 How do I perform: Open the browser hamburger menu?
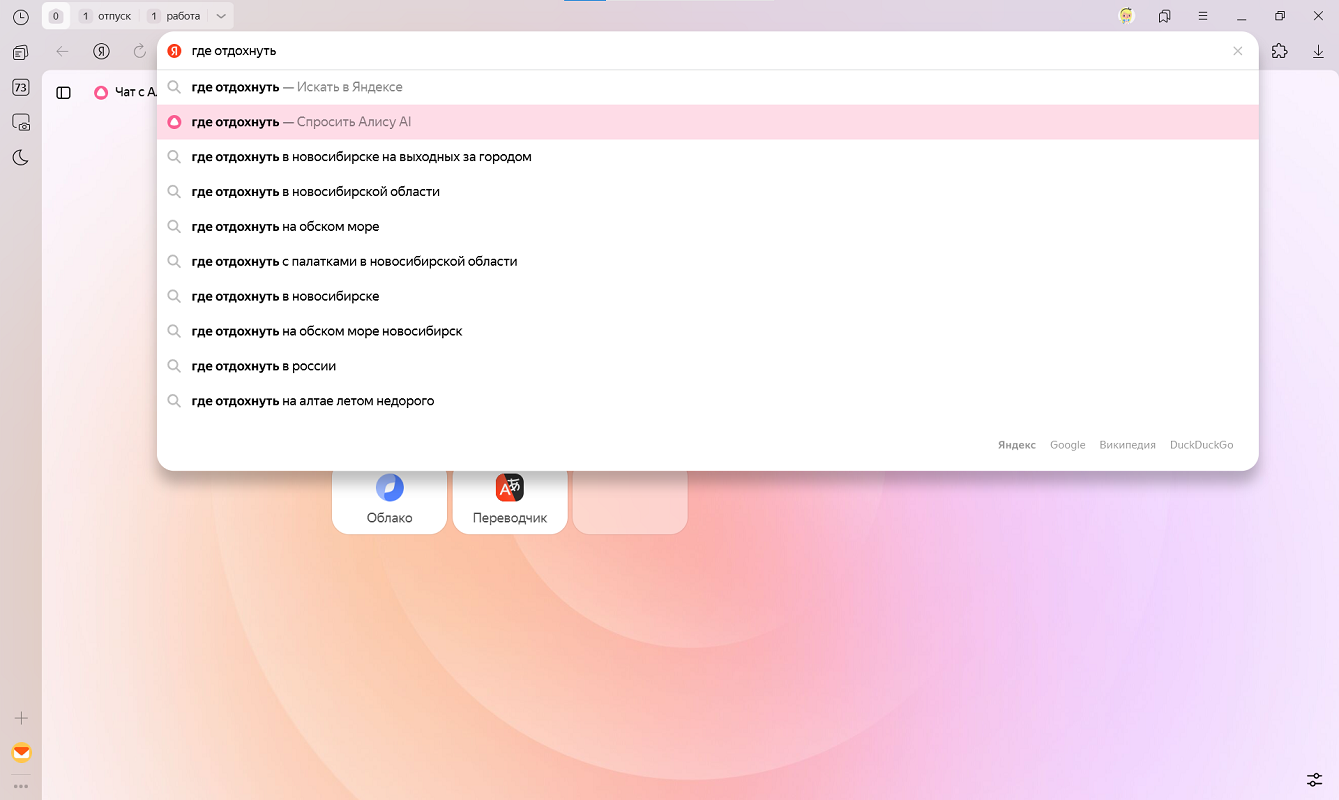click(x=1203, y=17)
